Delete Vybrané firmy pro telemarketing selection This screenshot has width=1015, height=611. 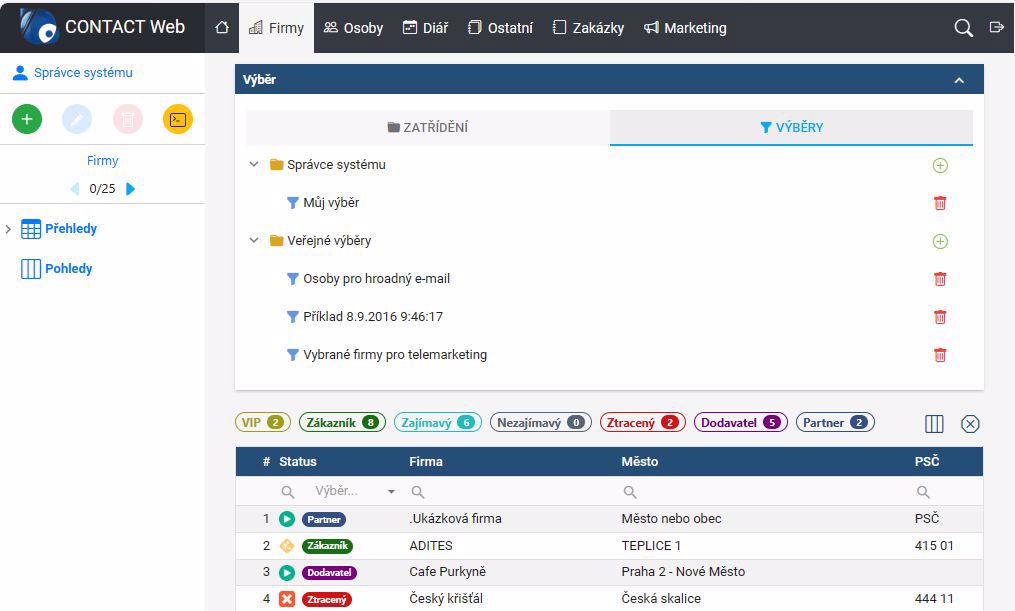[x=940, y=355]
